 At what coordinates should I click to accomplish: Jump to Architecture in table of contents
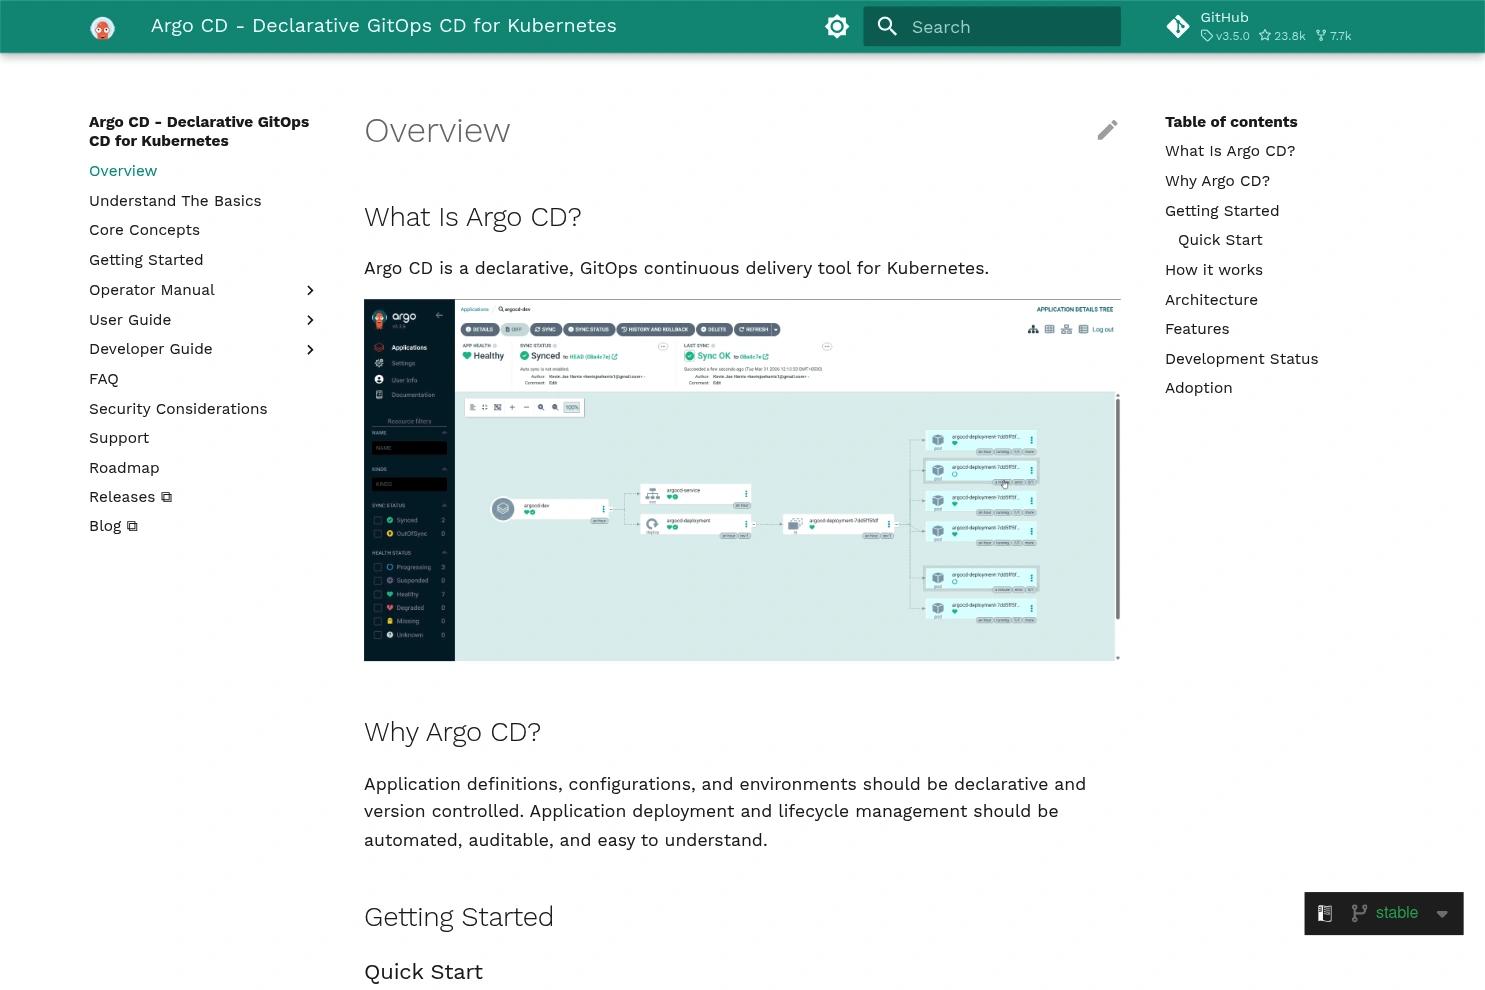1211,300
